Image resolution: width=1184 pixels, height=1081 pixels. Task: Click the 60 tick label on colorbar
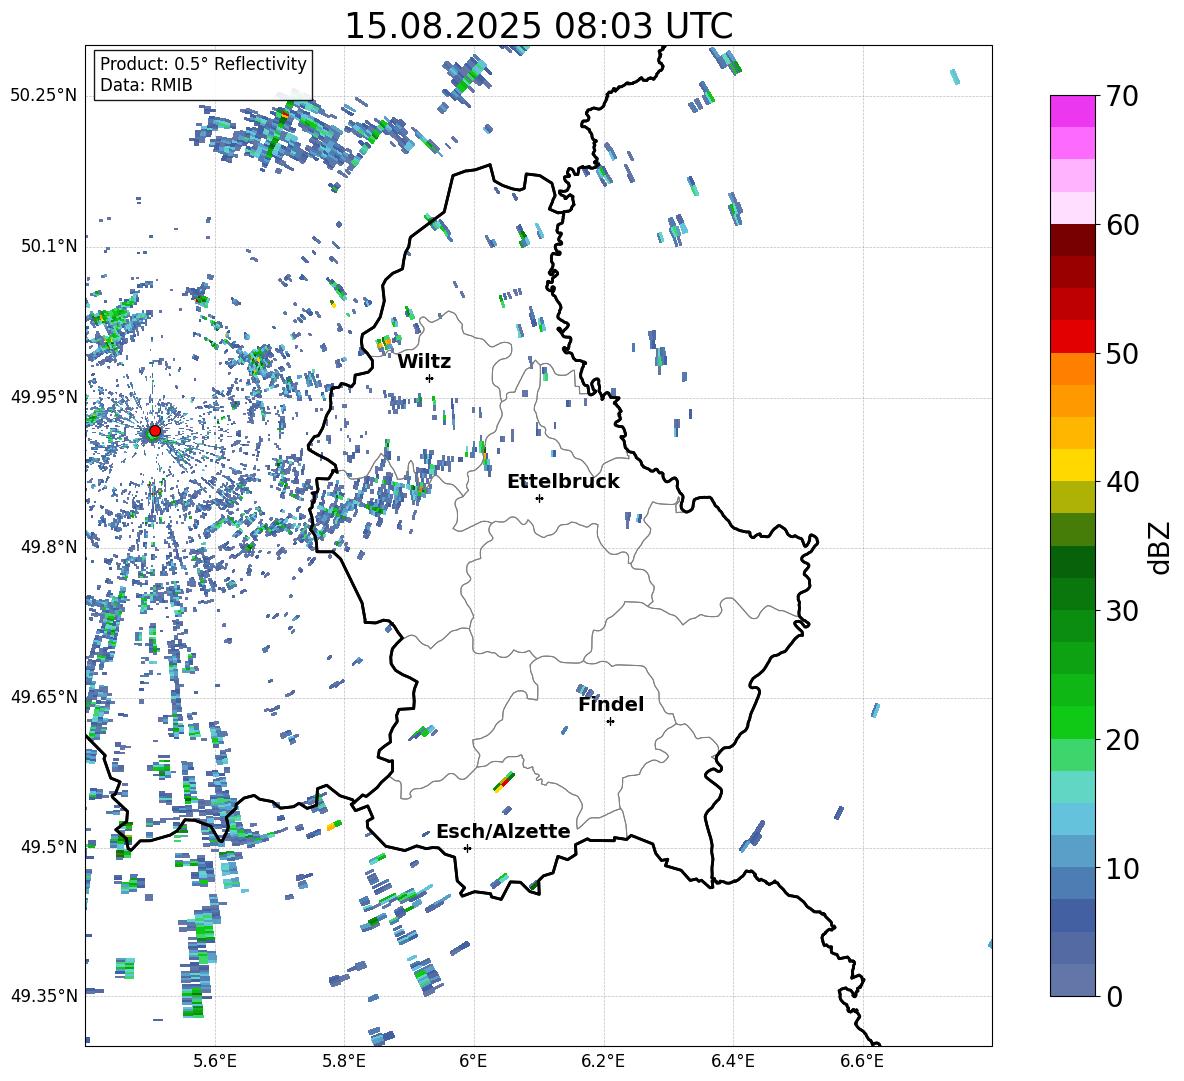coord(1121,225)
